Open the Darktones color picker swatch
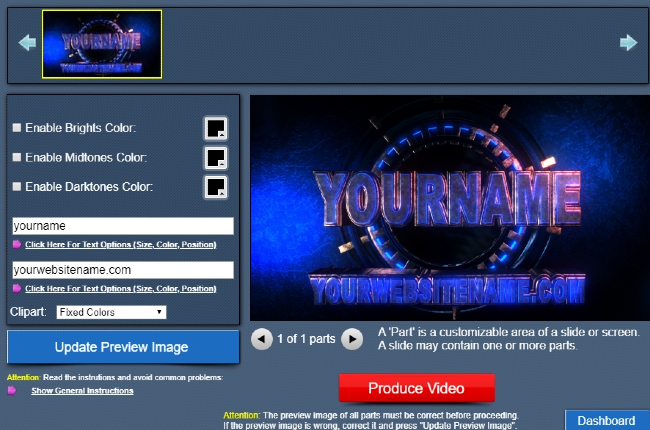 (x=215, y=187)
